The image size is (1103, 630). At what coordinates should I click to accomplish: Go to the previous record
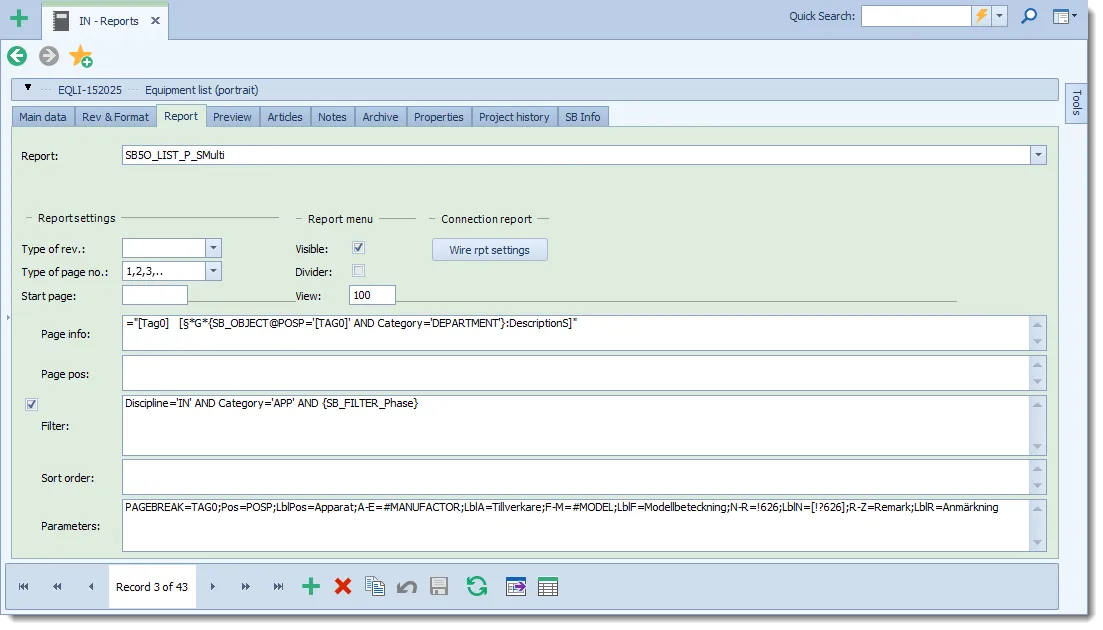tap(91, 586)
